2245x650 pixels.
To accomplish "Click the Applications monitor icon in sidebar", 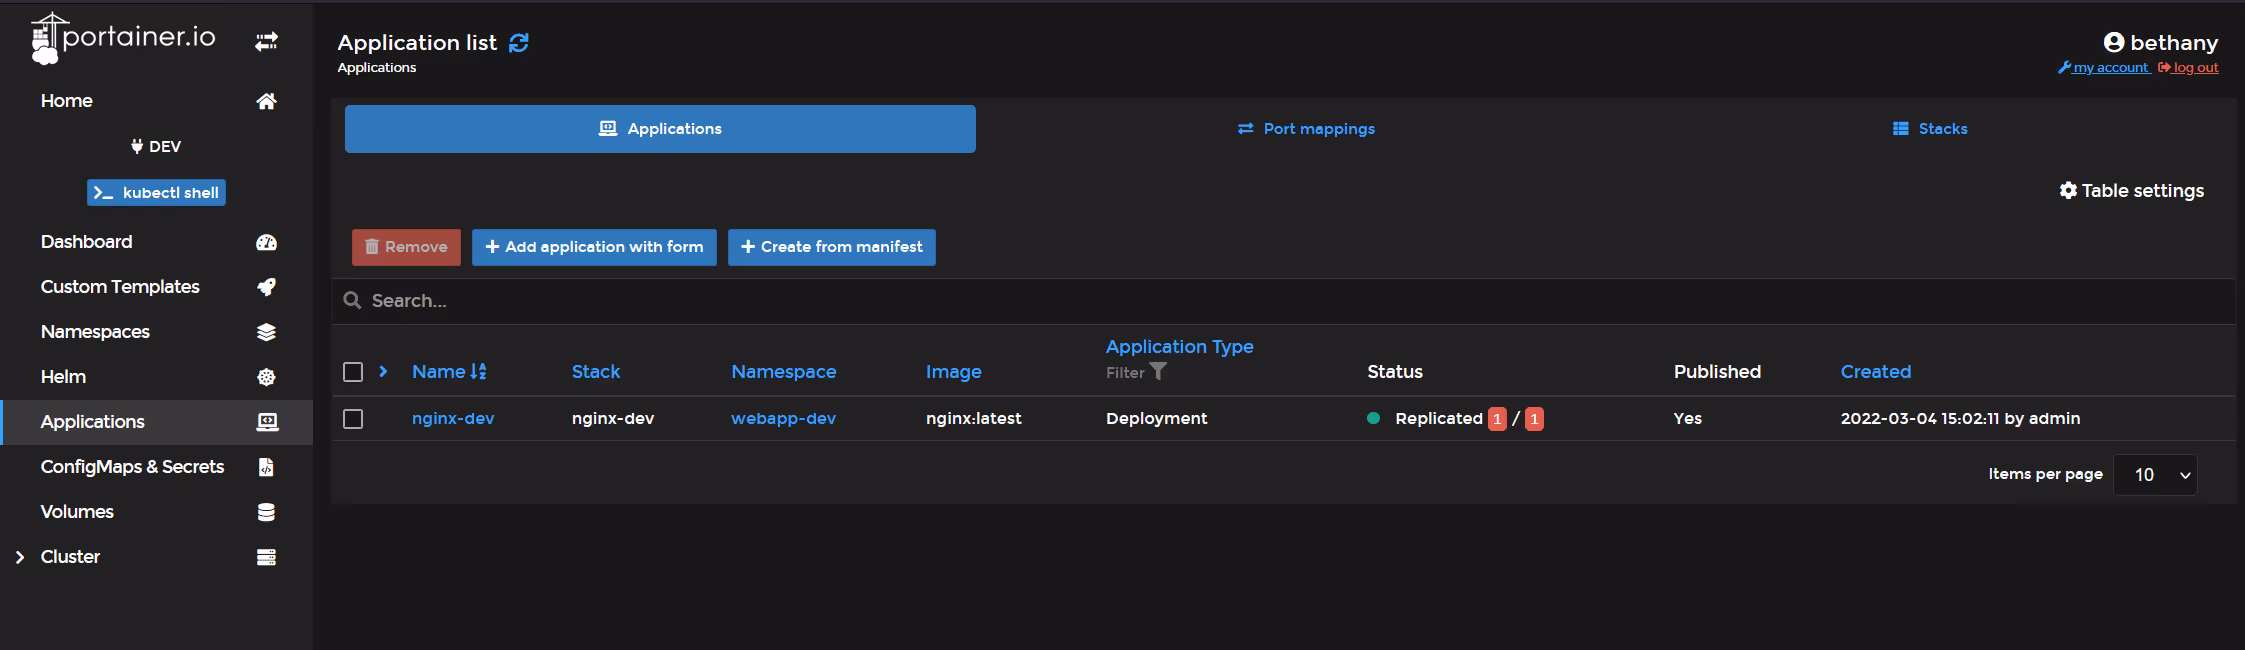I will click(x=267, y=422).
